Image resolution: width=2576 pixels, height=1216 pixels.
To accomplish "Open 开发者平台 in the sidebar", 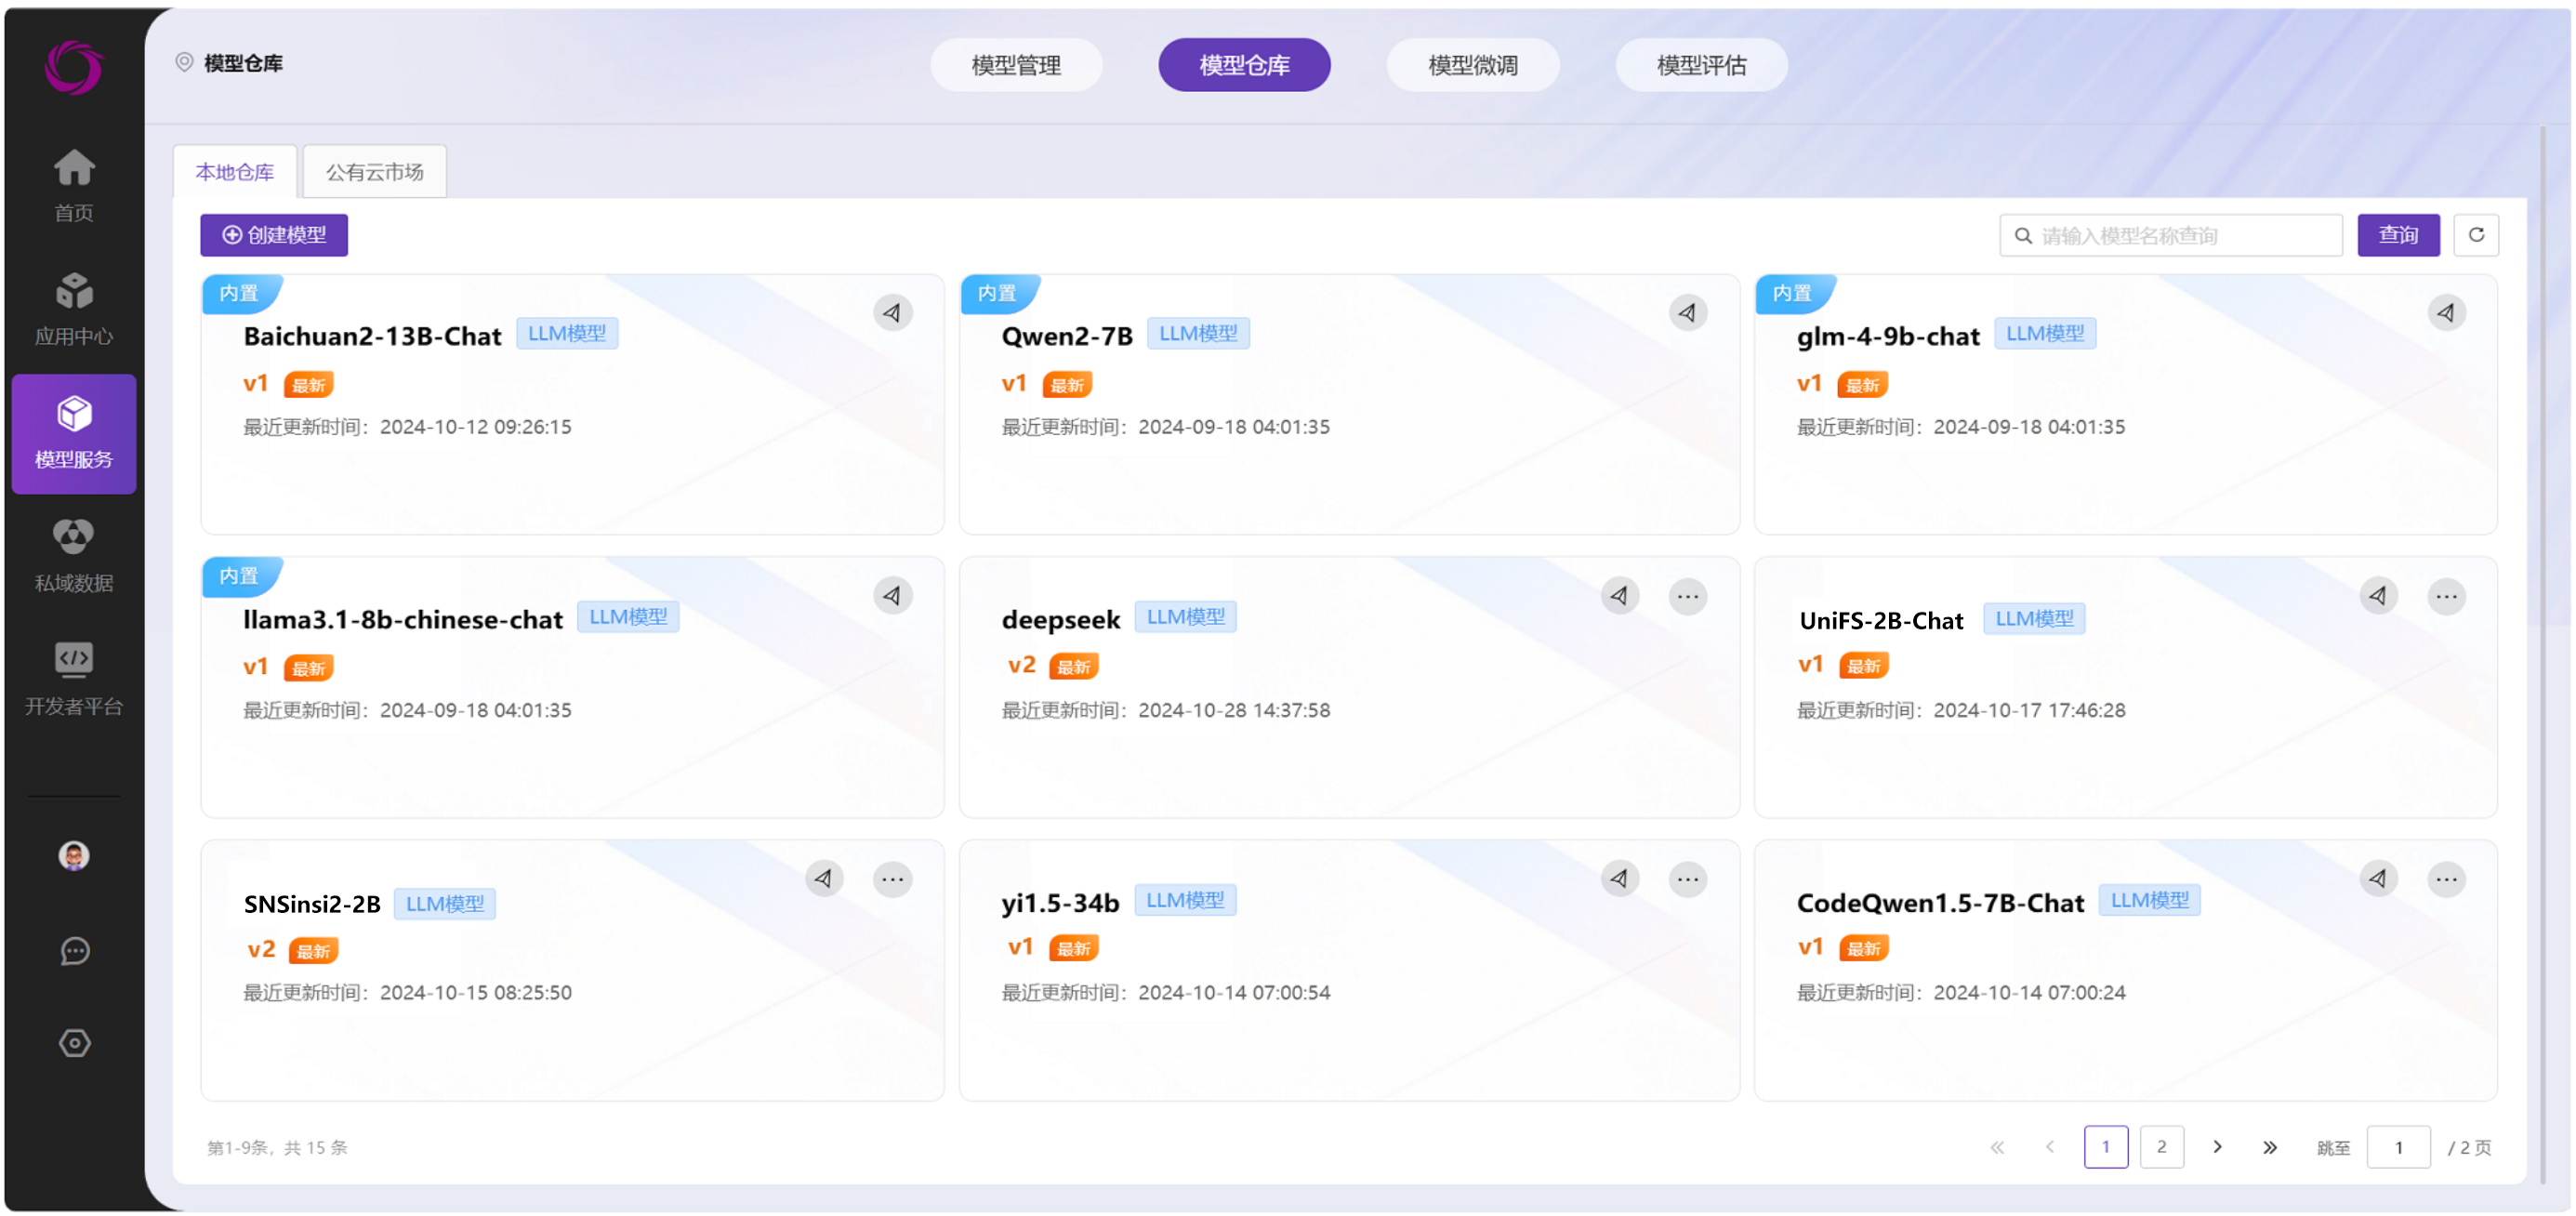I will [74, 680].
